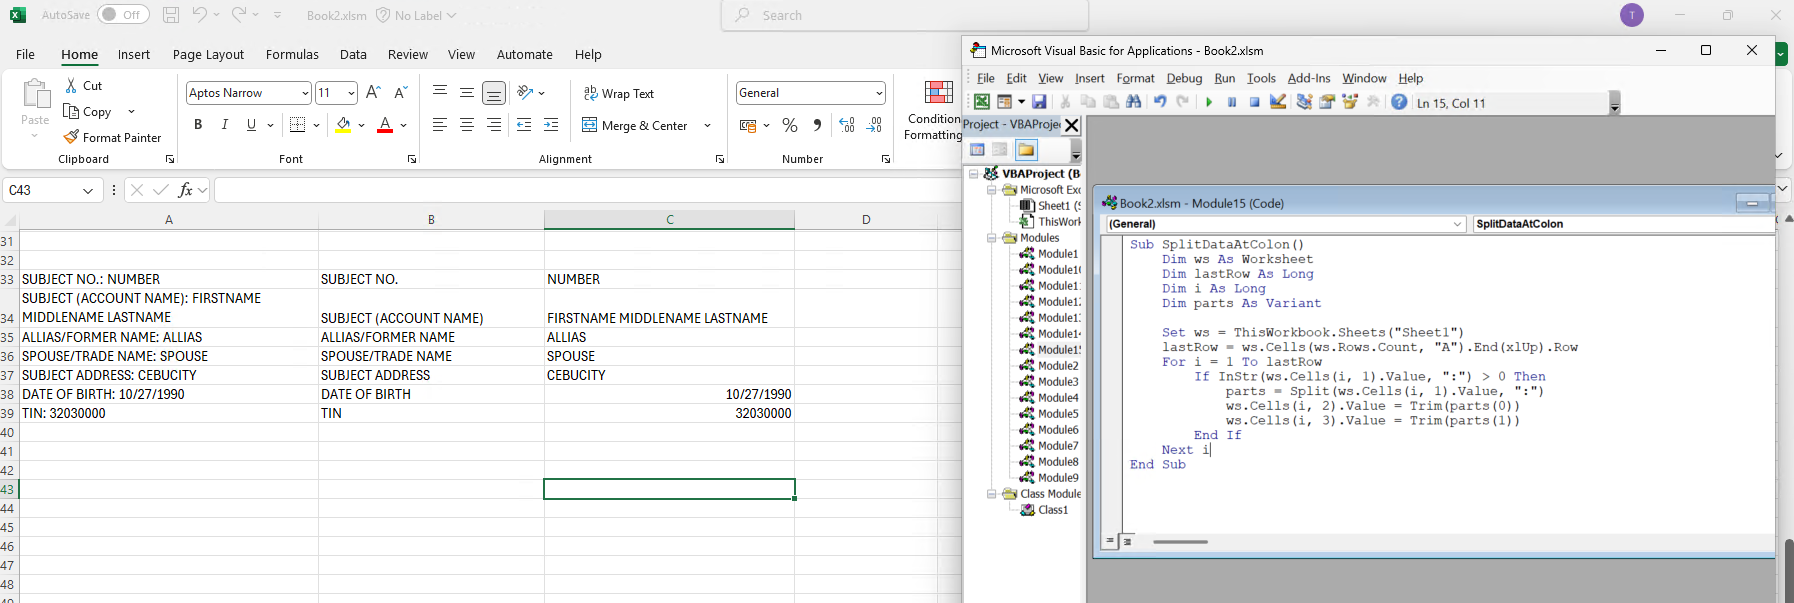Screen dimensions: 1794x603
Task: Toggle Bottom Align in Alignment group
Action: pyautogui.click(x=494, y=93)
